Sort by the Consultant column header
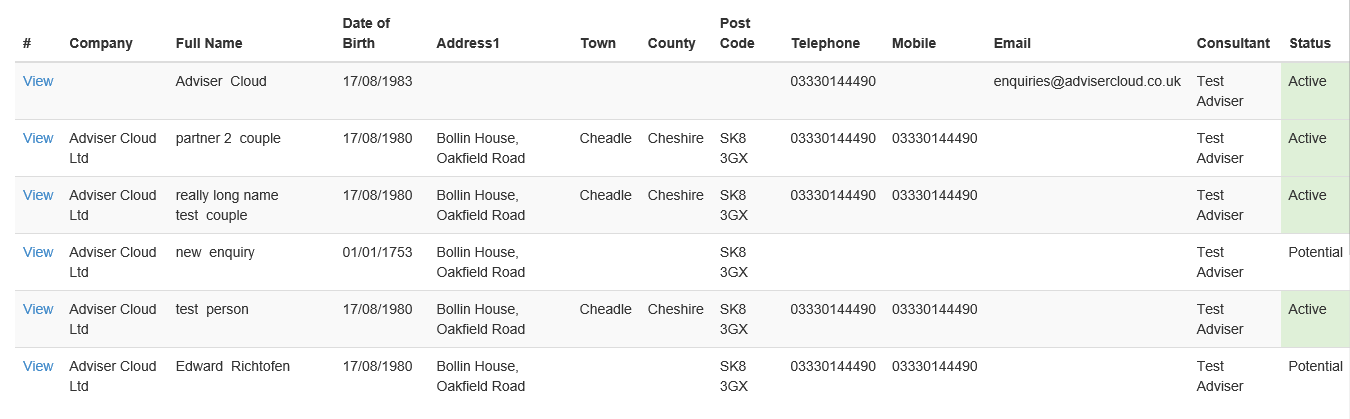The image size is (1350, 419). pyautogui.click(x=1233, y=43)
